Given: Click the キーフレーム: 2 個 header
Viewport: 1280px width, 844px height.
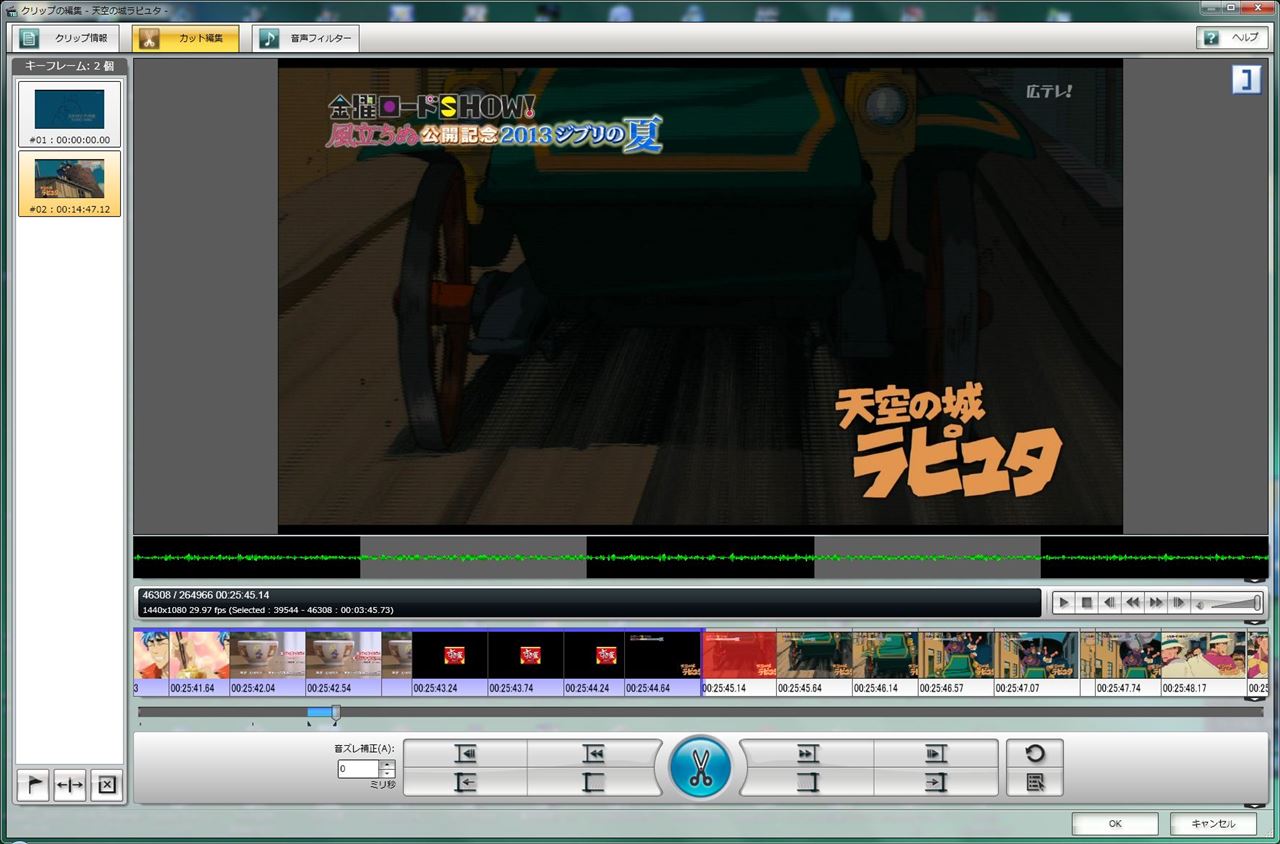Looking at the screenshot, I should (69, 65).
